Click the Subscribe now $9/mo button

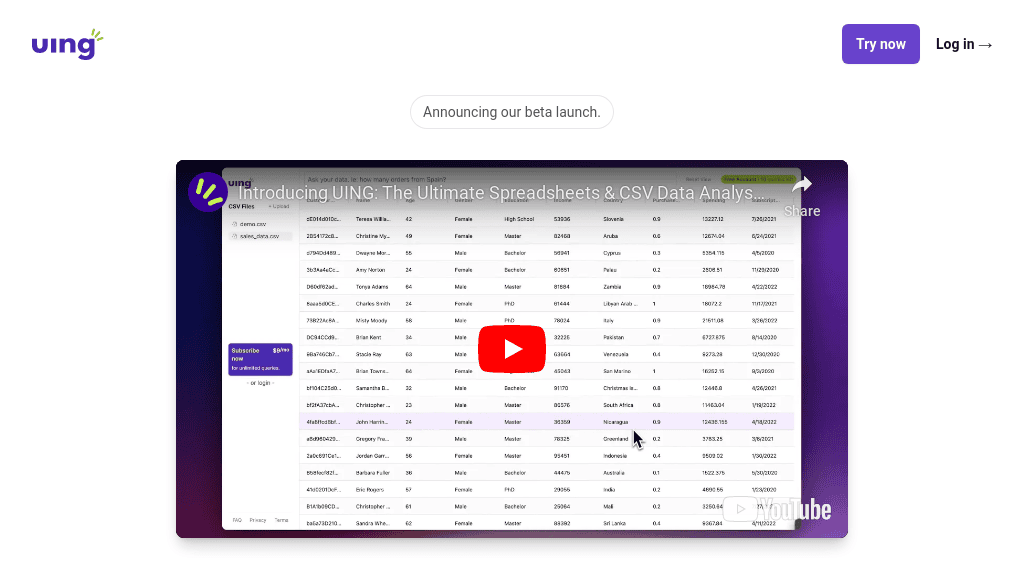pos(259,359)
